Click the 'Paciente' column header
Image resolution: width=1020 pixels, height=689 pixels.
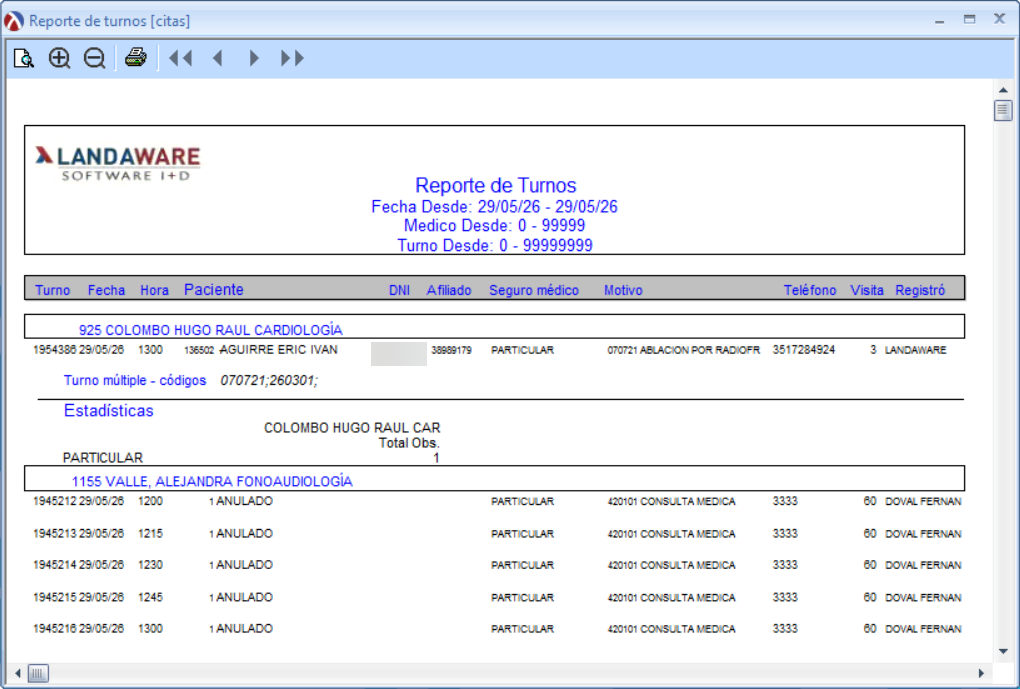point(214,290)
